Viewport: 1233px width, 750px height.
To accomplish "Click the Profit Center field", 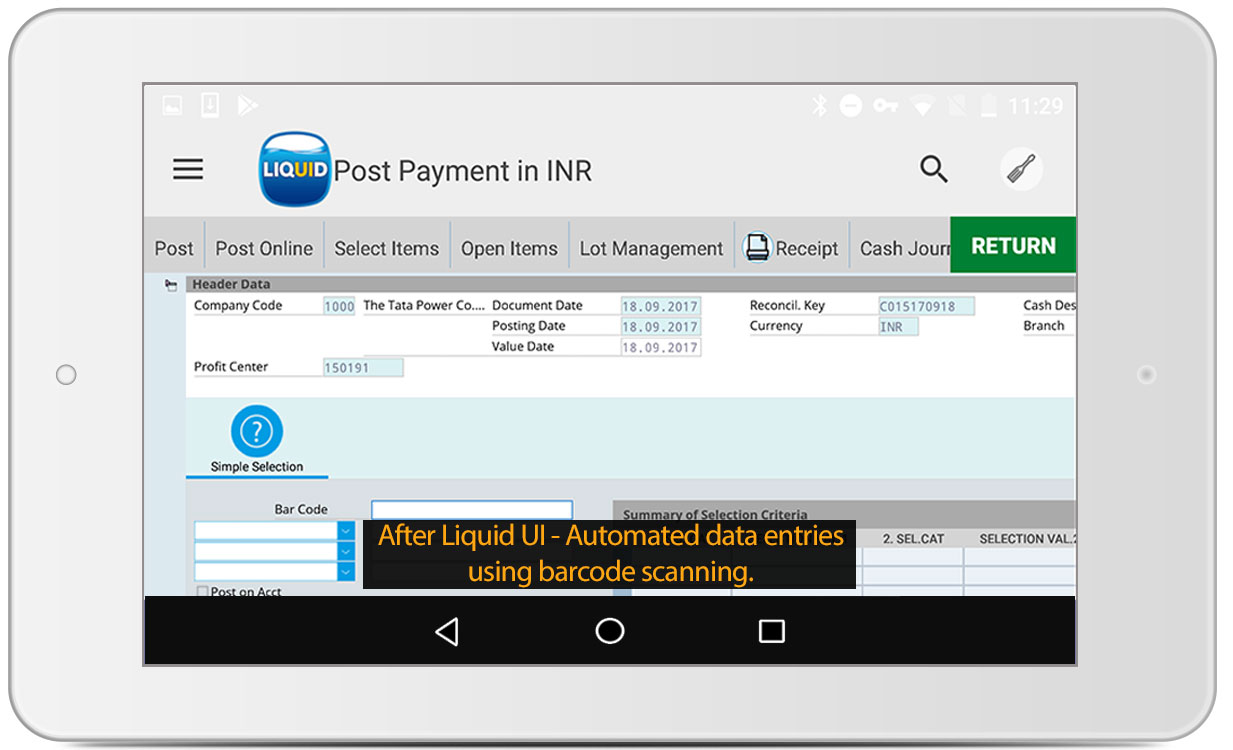I will pyautogui.click(x=363, y=368).
